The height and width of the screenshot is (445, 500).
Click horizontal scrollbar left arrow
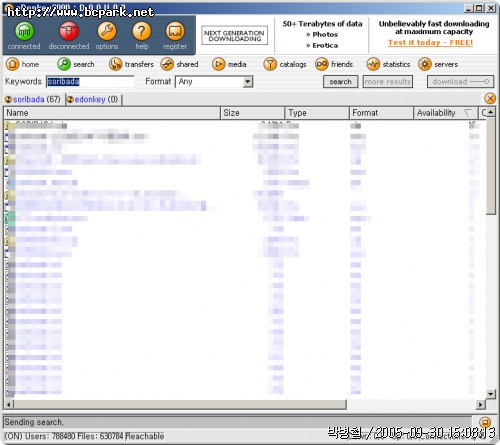coord(9,405)
